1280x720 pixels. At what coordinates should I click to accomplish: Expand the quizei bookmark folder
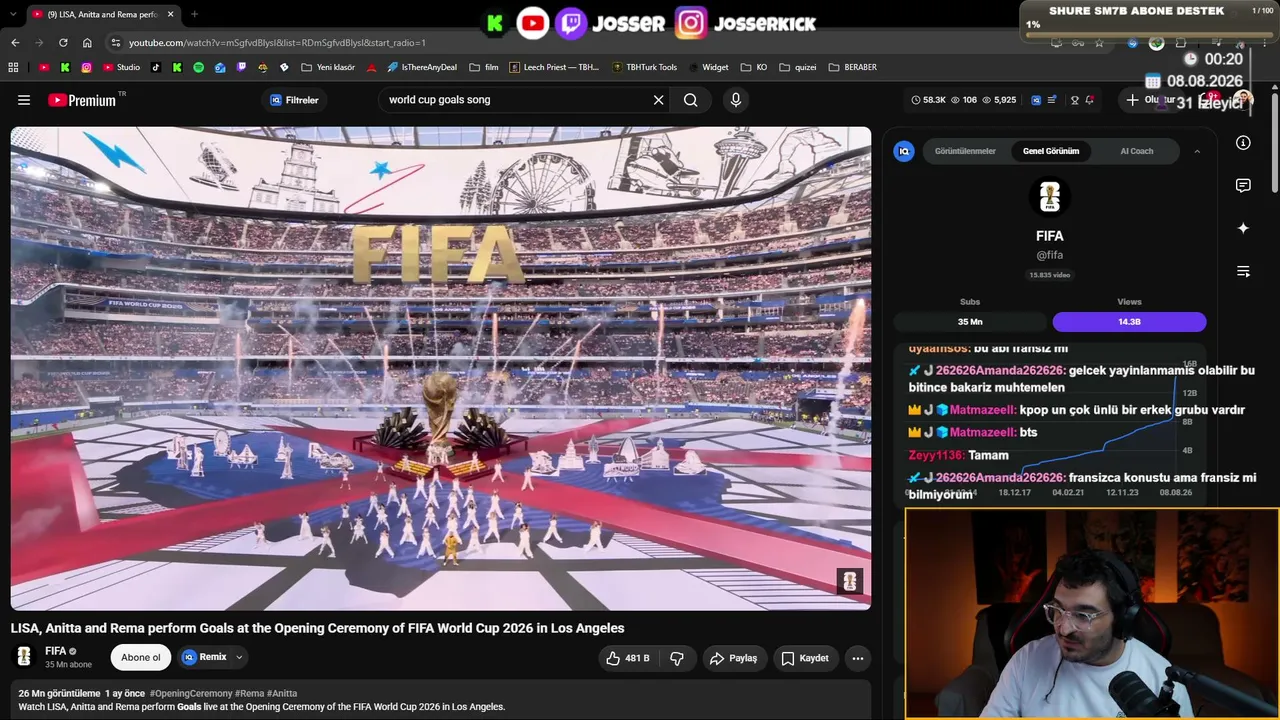point(798,67)
